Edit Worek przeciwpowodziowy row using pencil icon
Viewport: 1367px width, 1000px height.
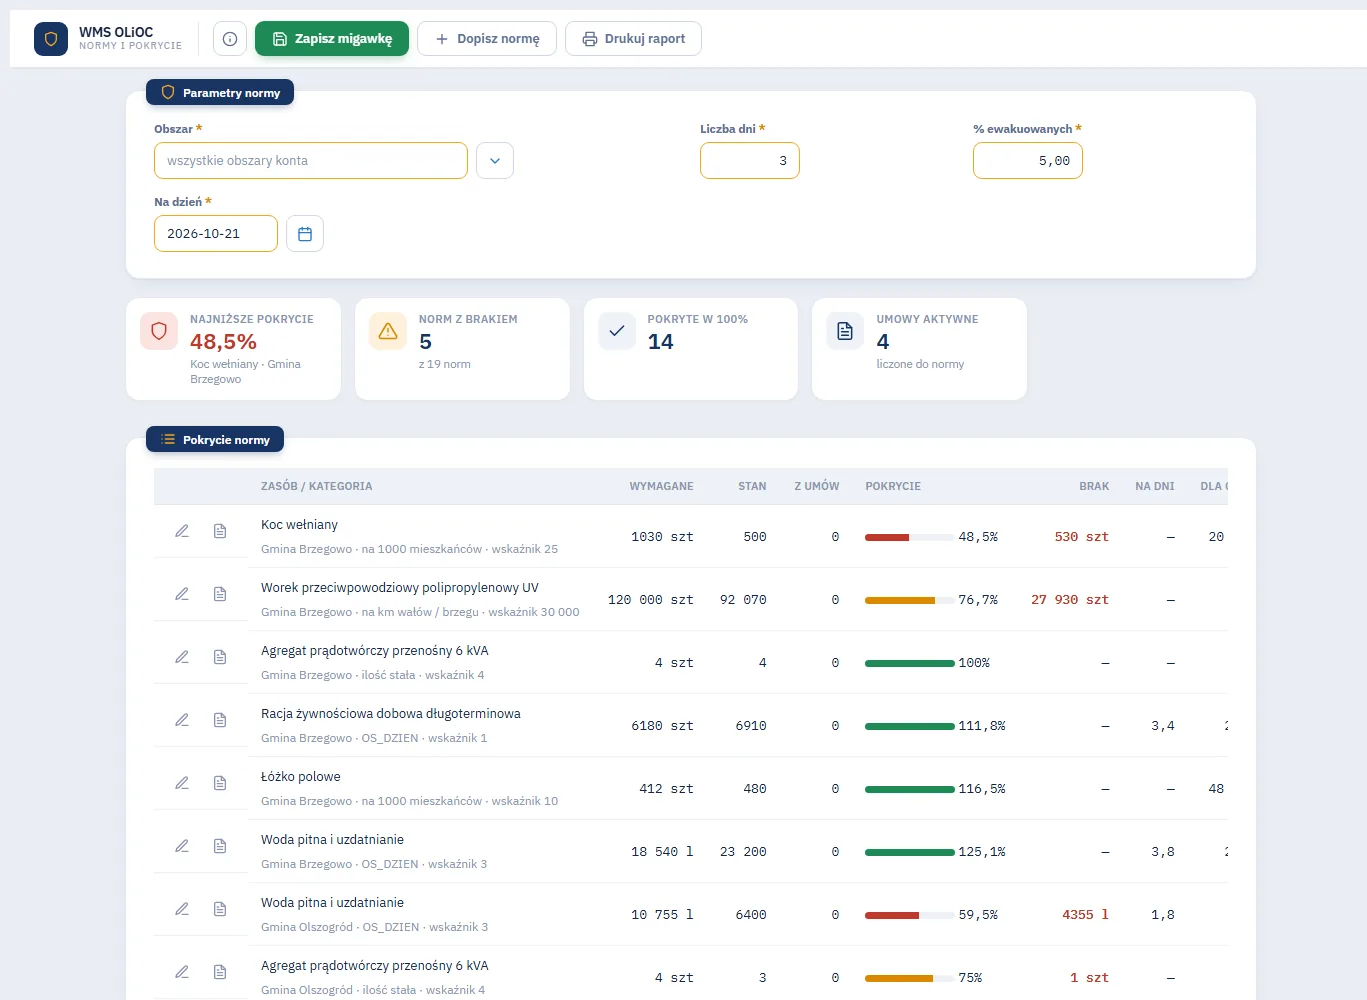pyautogui.click(x=182, y=594)
